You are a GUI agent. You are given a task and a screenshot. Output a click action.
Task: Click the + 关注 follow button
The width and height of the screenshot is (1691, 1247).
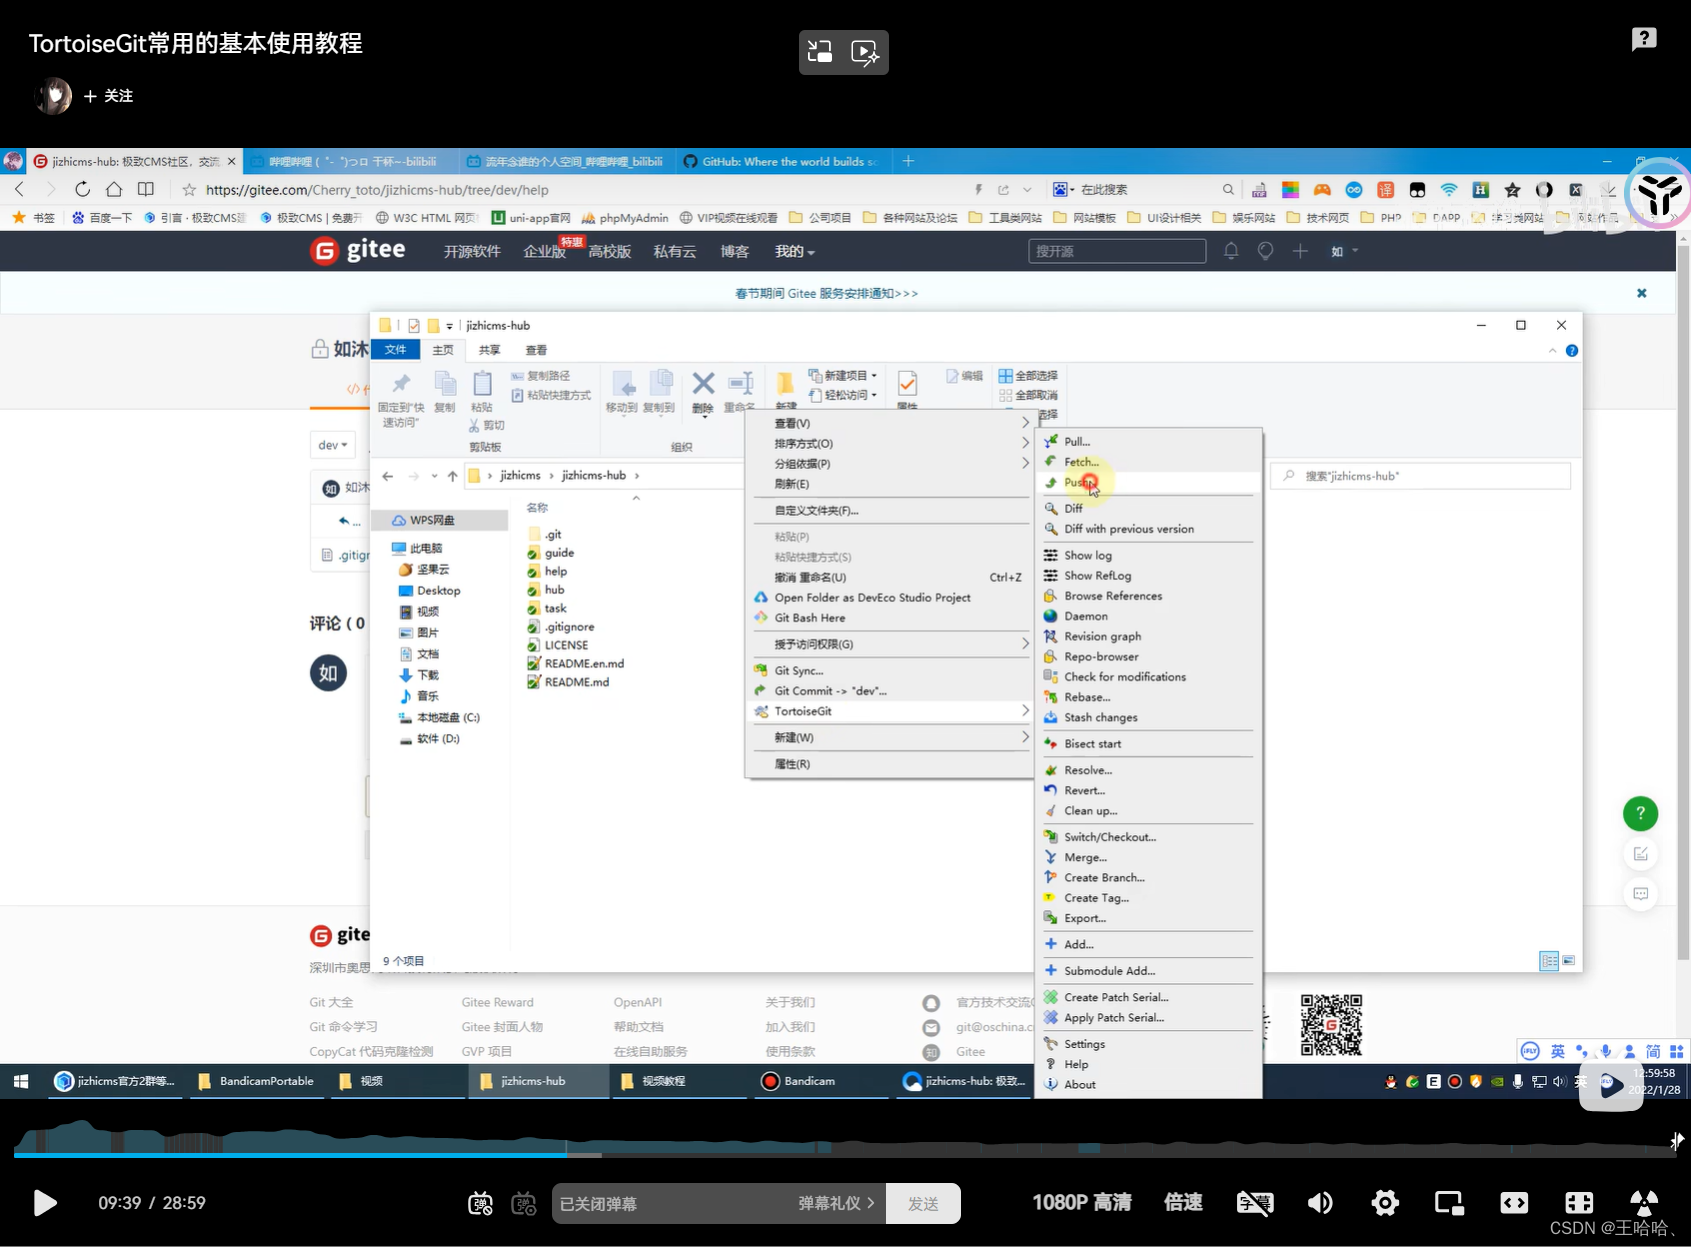108,96
